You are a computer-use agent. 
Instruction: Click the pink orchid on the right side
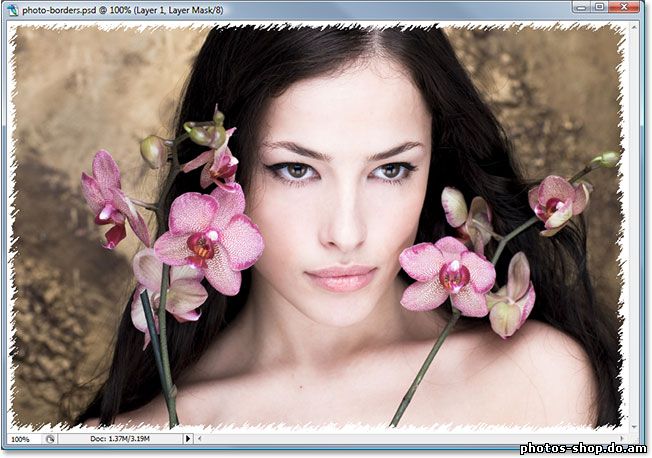448,272
